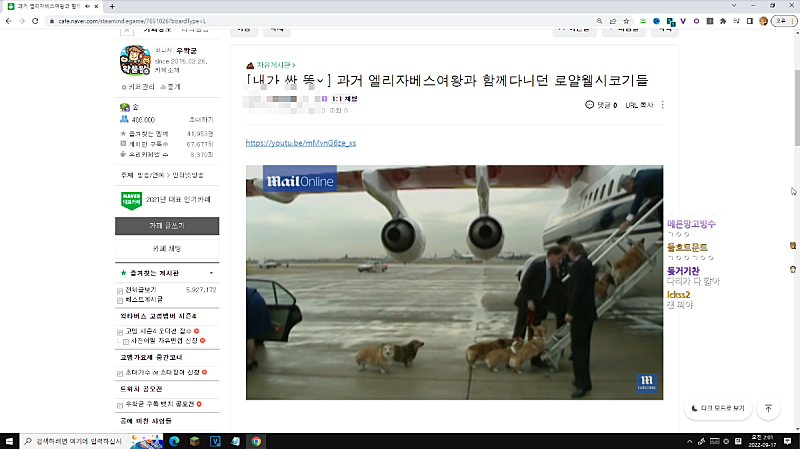
Task: Mute the tab audio indicator
Action: click(x=87, y=6)
